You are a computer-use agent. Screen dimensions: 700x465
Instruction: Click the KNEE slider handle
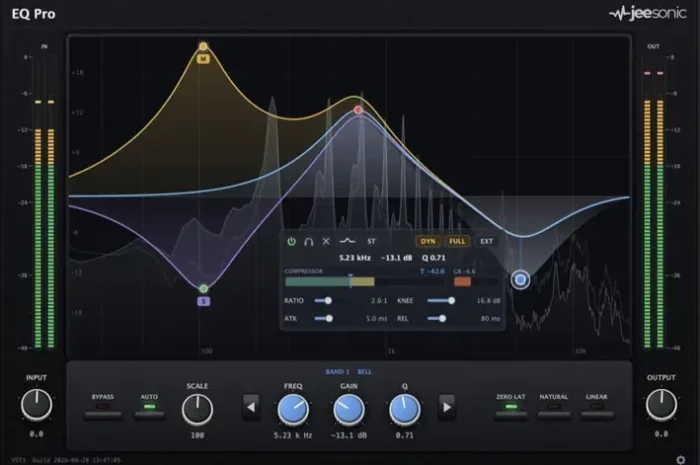(x=451, y=301)
